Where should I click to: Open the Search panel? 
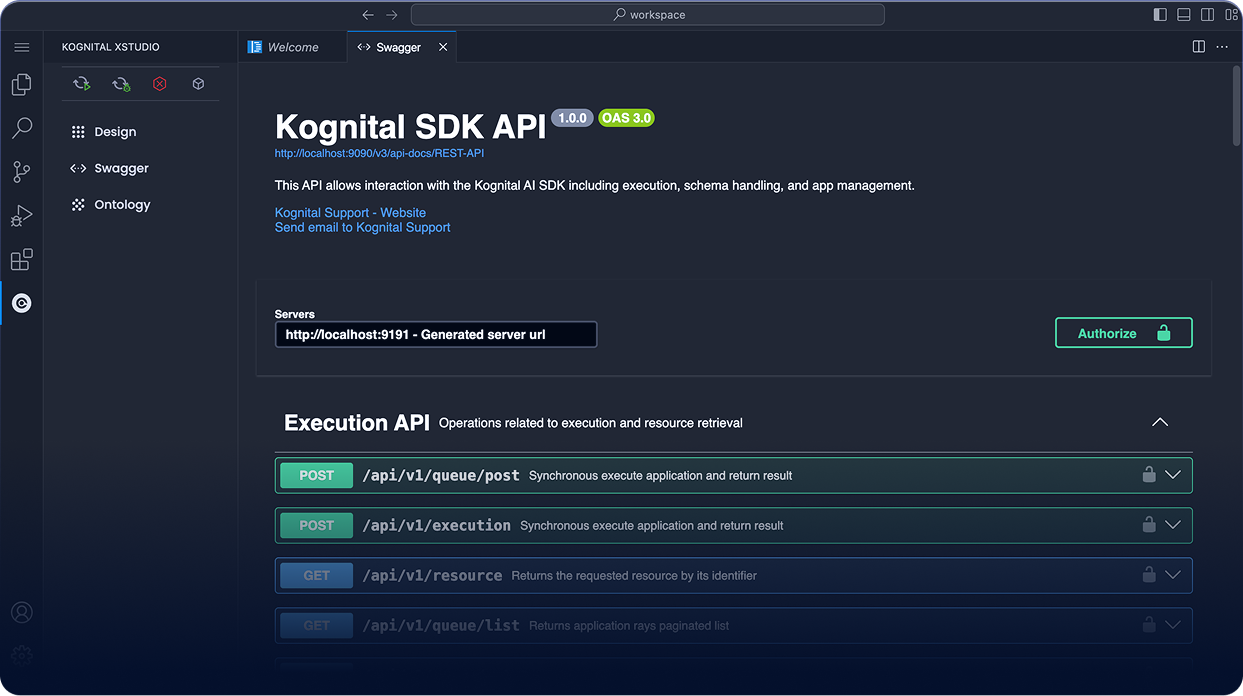click(x=21, y=127)
